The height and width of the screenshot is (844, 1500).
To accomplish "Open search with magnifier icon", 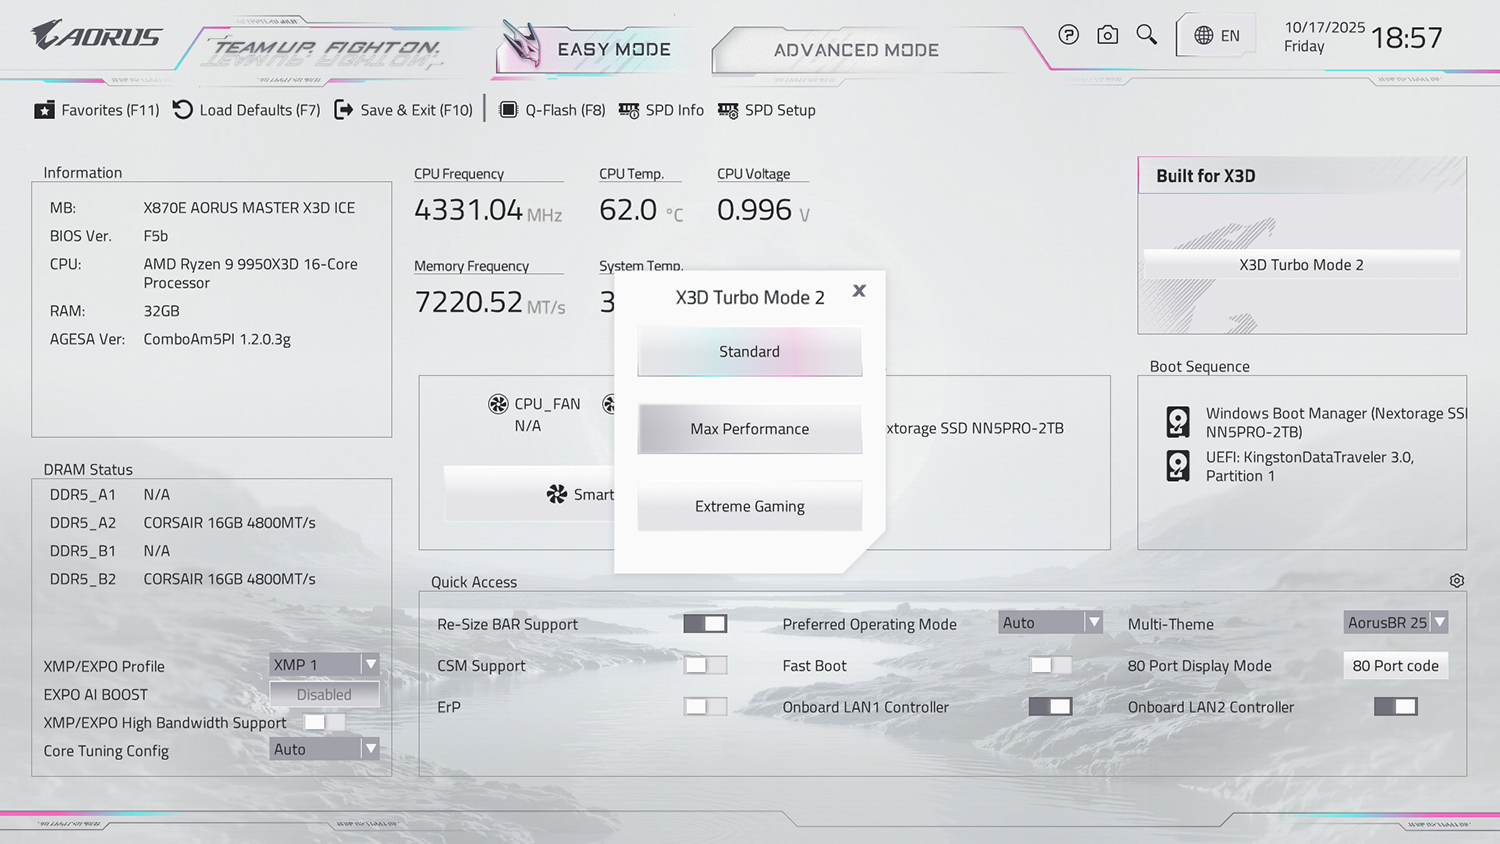I will pyautogui.click(x=1146, y=35).
